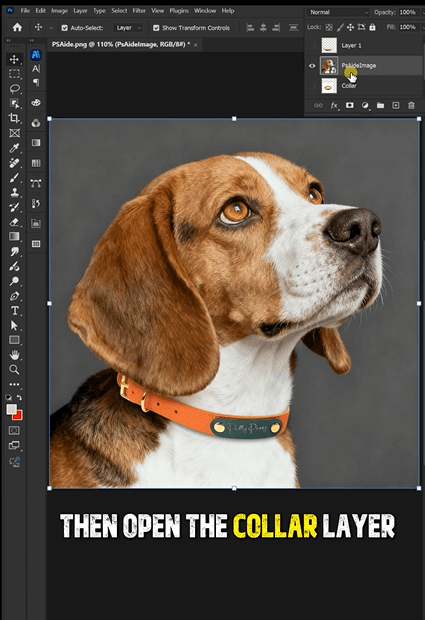Select the Pen tool
425x620 pixels.
14,296
